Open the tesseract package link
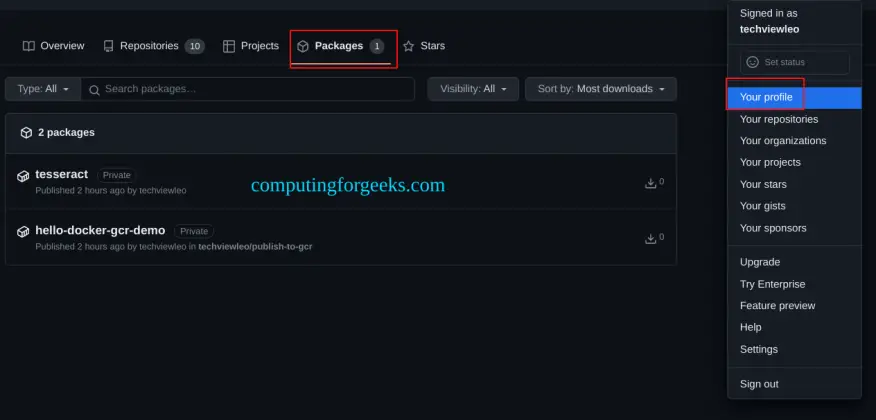This screenshot has height=420, width=876. tap(61, 174)
